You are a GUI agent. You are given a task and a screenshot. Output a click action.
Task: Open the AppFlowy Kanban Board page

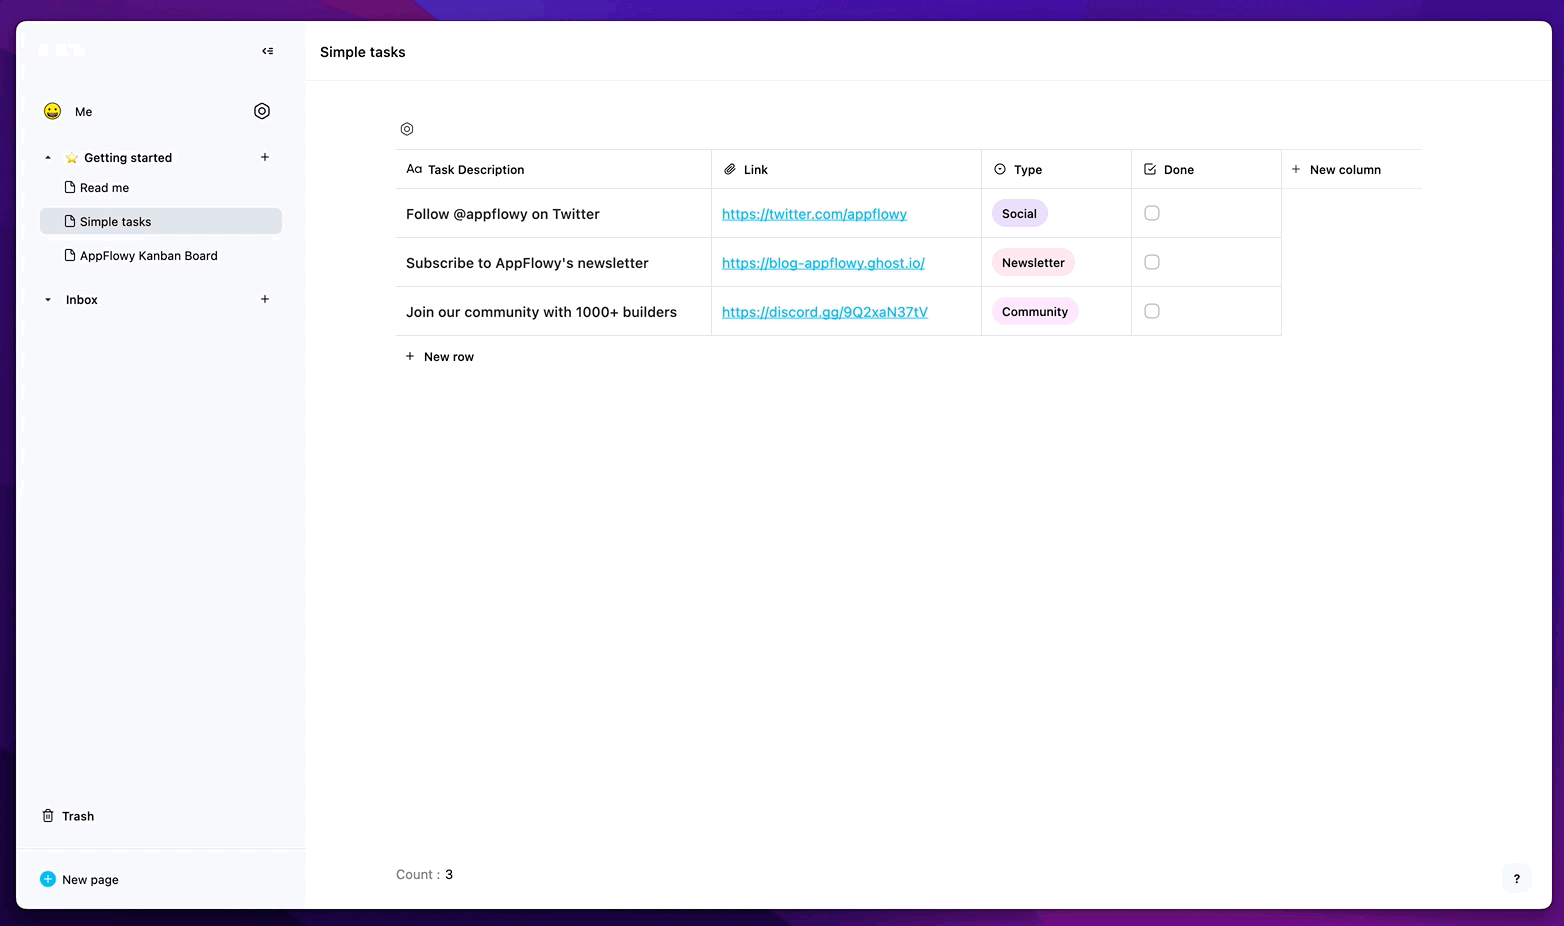[x=148, y=255]
